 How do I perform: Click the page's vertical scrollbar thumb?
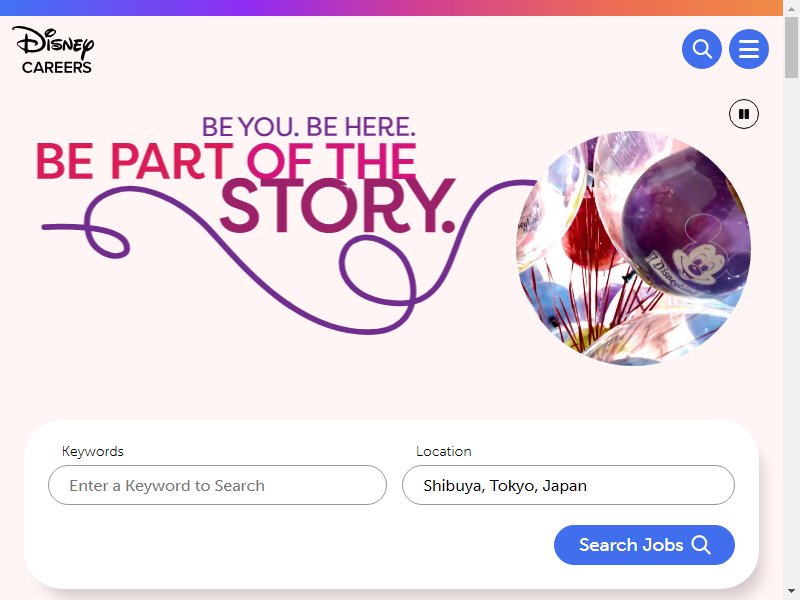click(x=791, y=47)
